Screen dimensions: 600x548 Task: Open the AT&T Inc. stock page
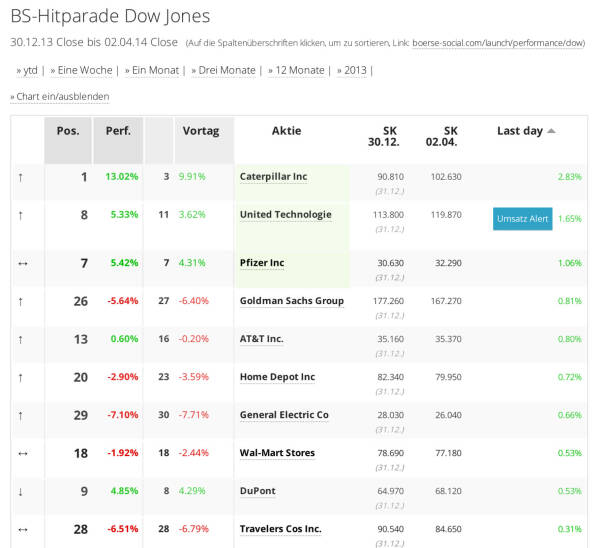point(261,339)
